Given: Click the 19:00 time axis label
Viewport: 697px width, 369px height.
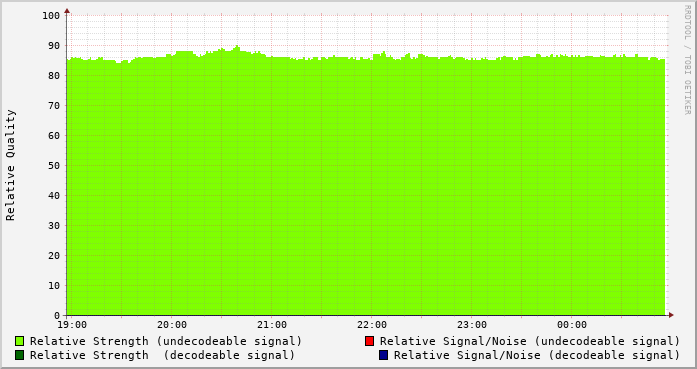Looking at the screenshot, I should (x=72, y=325).
